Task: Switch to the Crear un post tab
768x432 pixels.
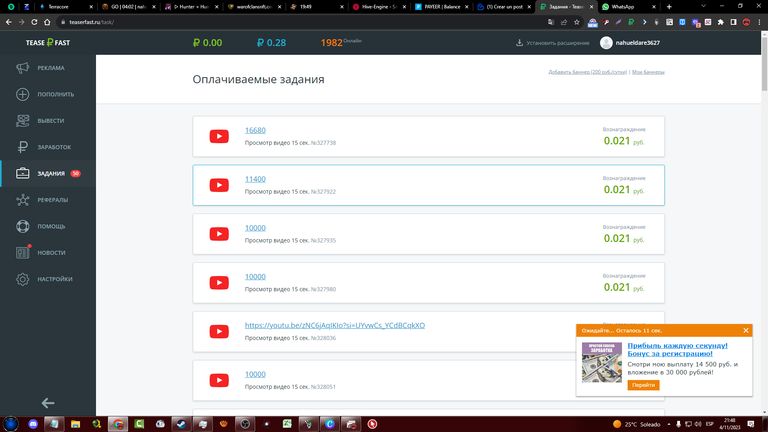Action: pyautogui.click(x=504, y=7)
